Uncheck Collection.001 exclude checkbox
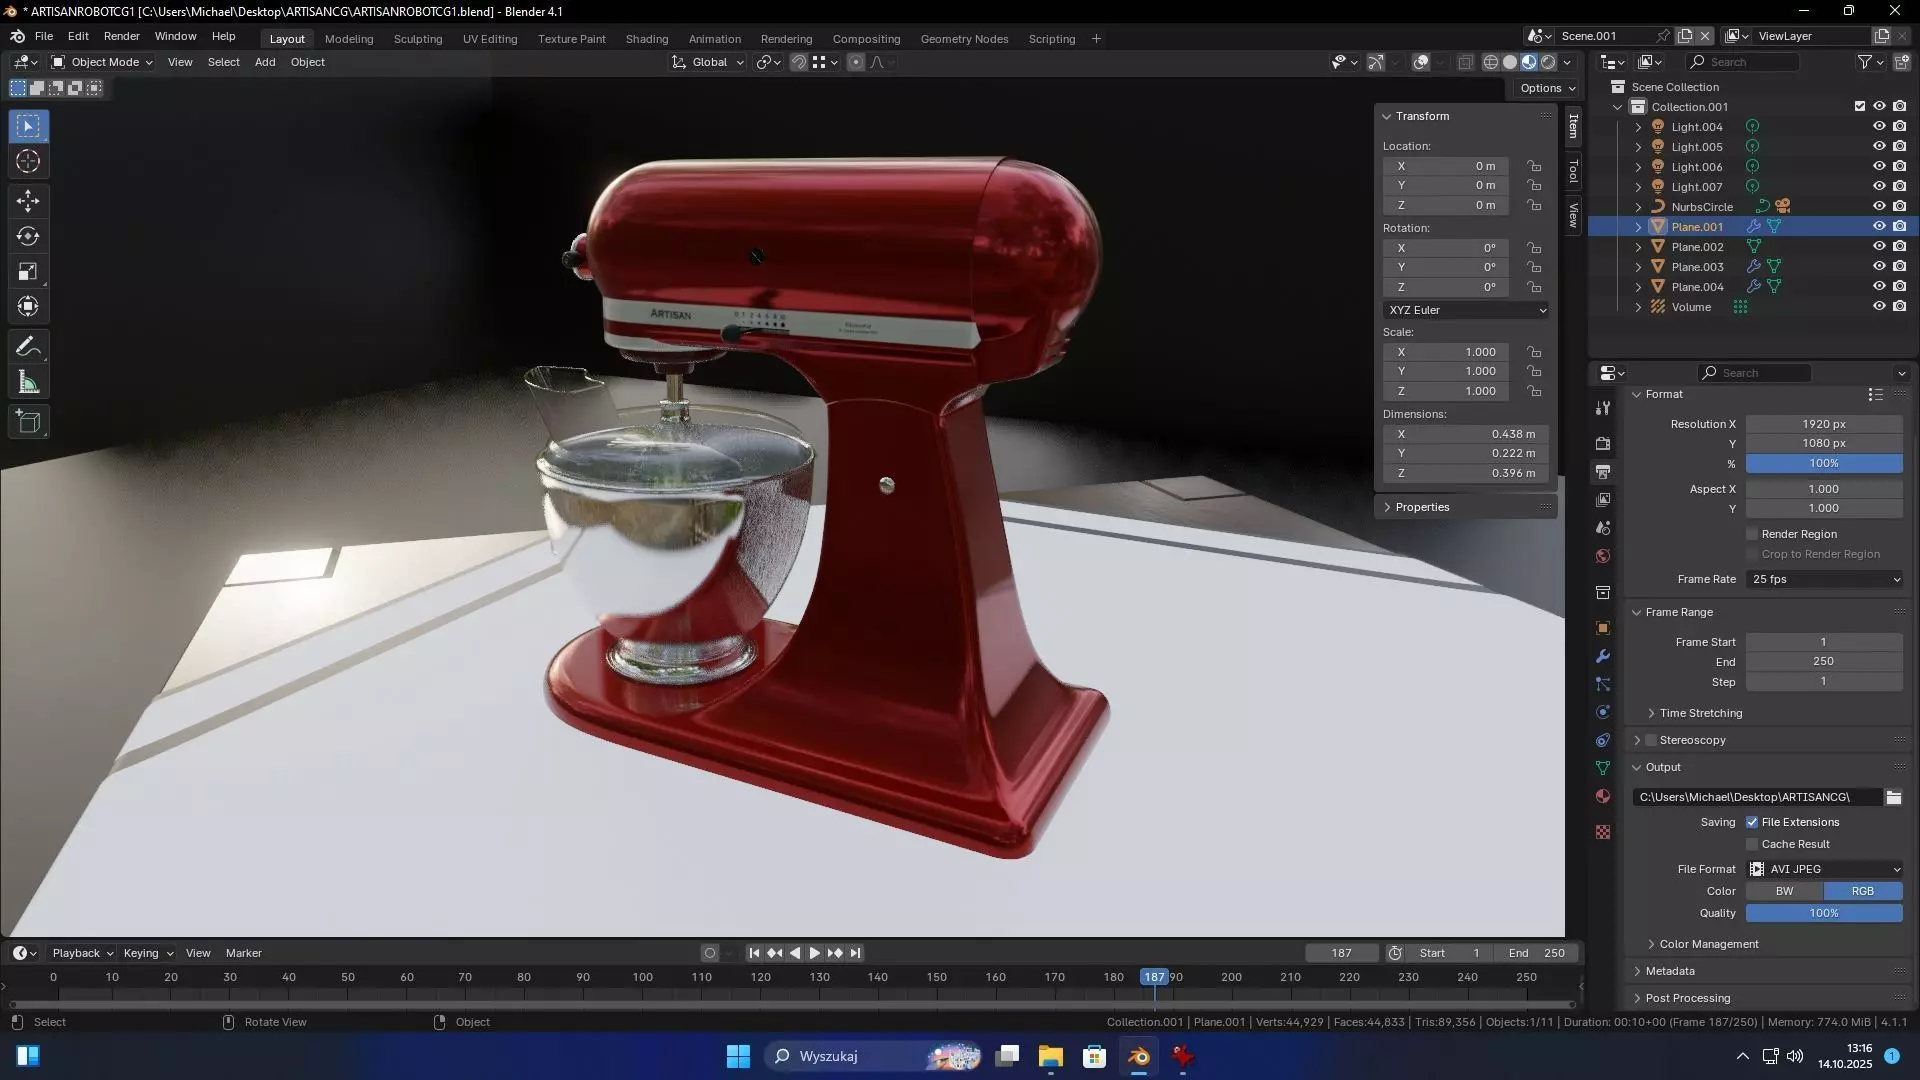Viewport: 1920px width, 1080px height. pyautogui.click(x=1860, y=106)
